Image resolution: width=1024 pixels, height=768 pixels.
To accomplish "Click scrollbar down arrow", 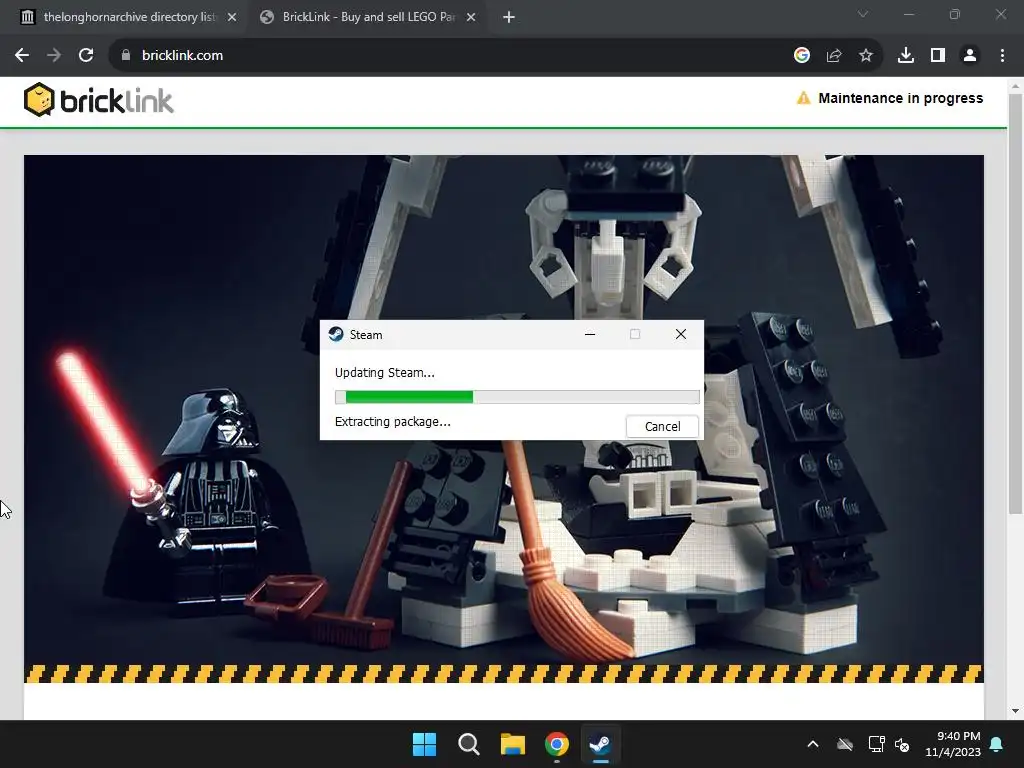I will (1015, 711).
